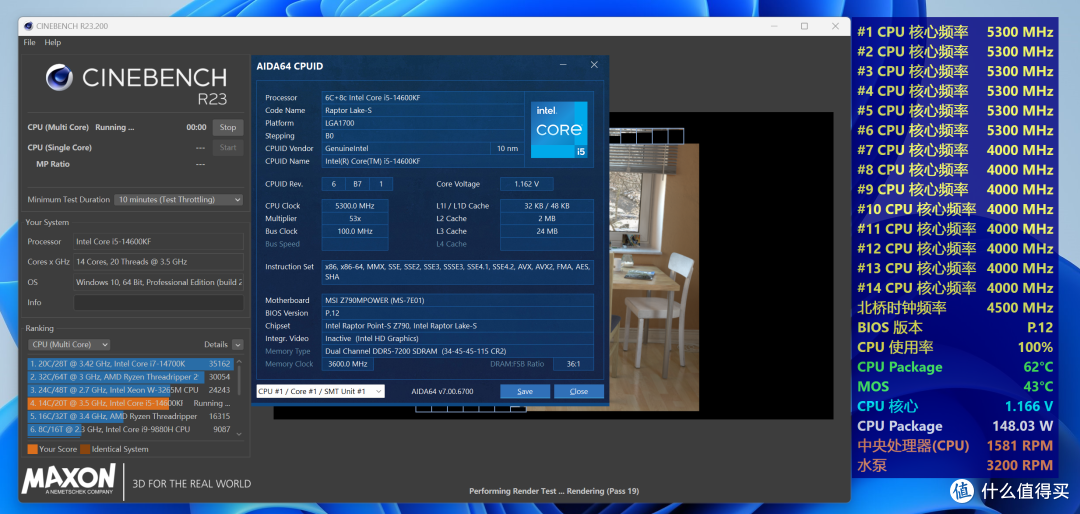Close the AIDA64 CPUID dialog with X
1080x514 pixels.
click(594, 65)
